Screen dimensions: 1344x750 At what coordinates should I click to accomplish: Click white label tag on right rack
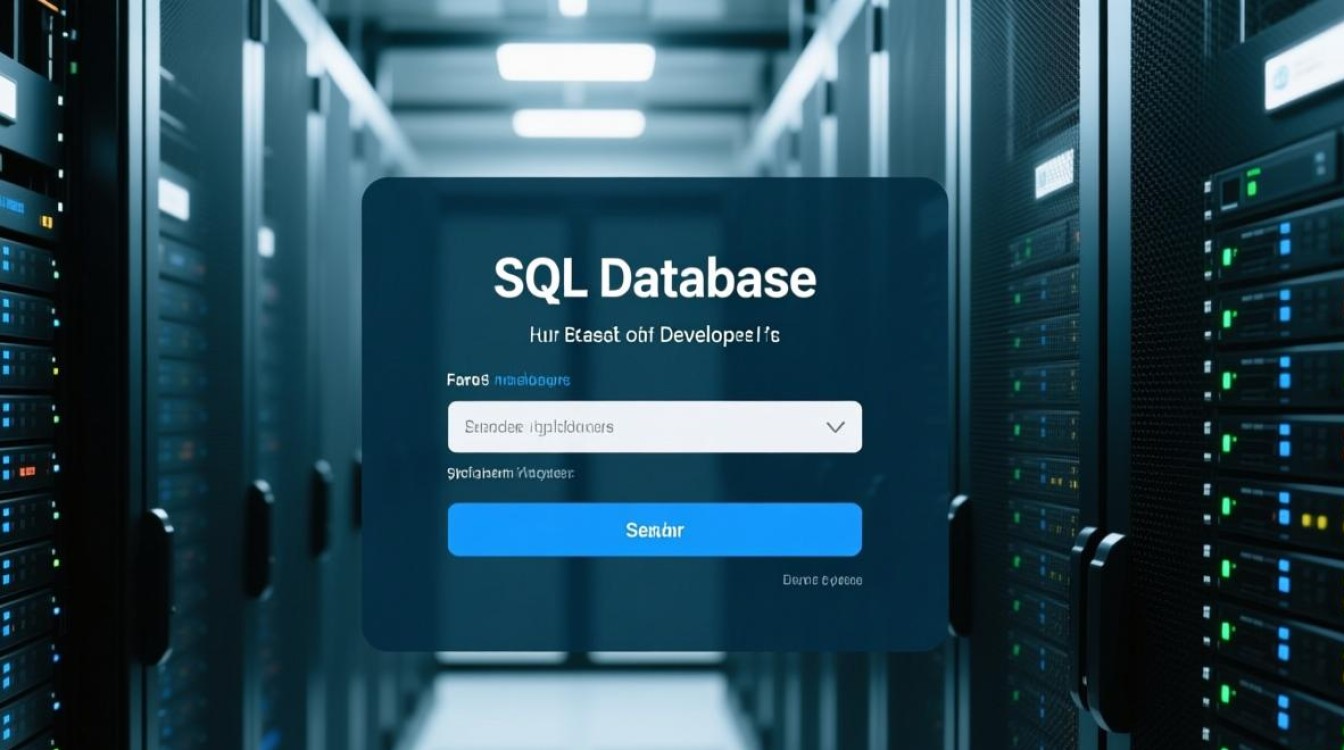(1053, 172)
